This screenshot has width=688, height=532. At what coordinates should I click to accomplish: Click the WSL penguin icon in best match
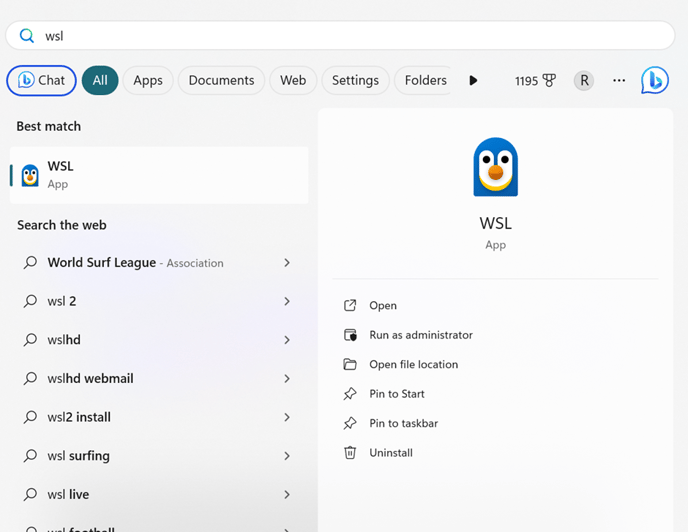point(30,175)
